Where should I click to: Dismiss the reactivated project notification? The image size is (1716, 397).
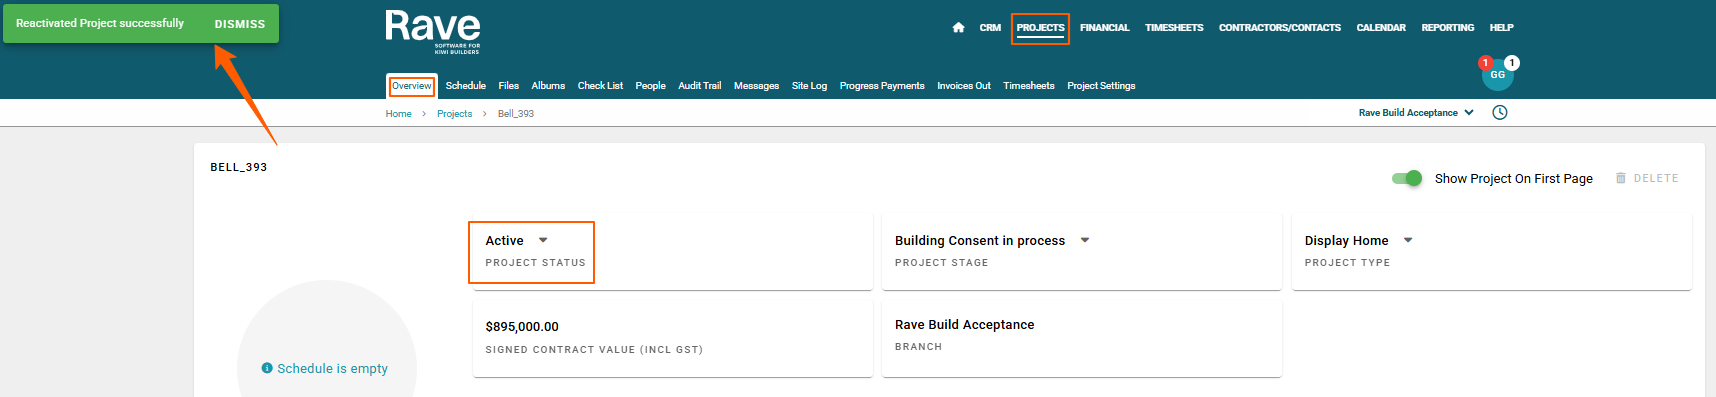pos(240,24)
